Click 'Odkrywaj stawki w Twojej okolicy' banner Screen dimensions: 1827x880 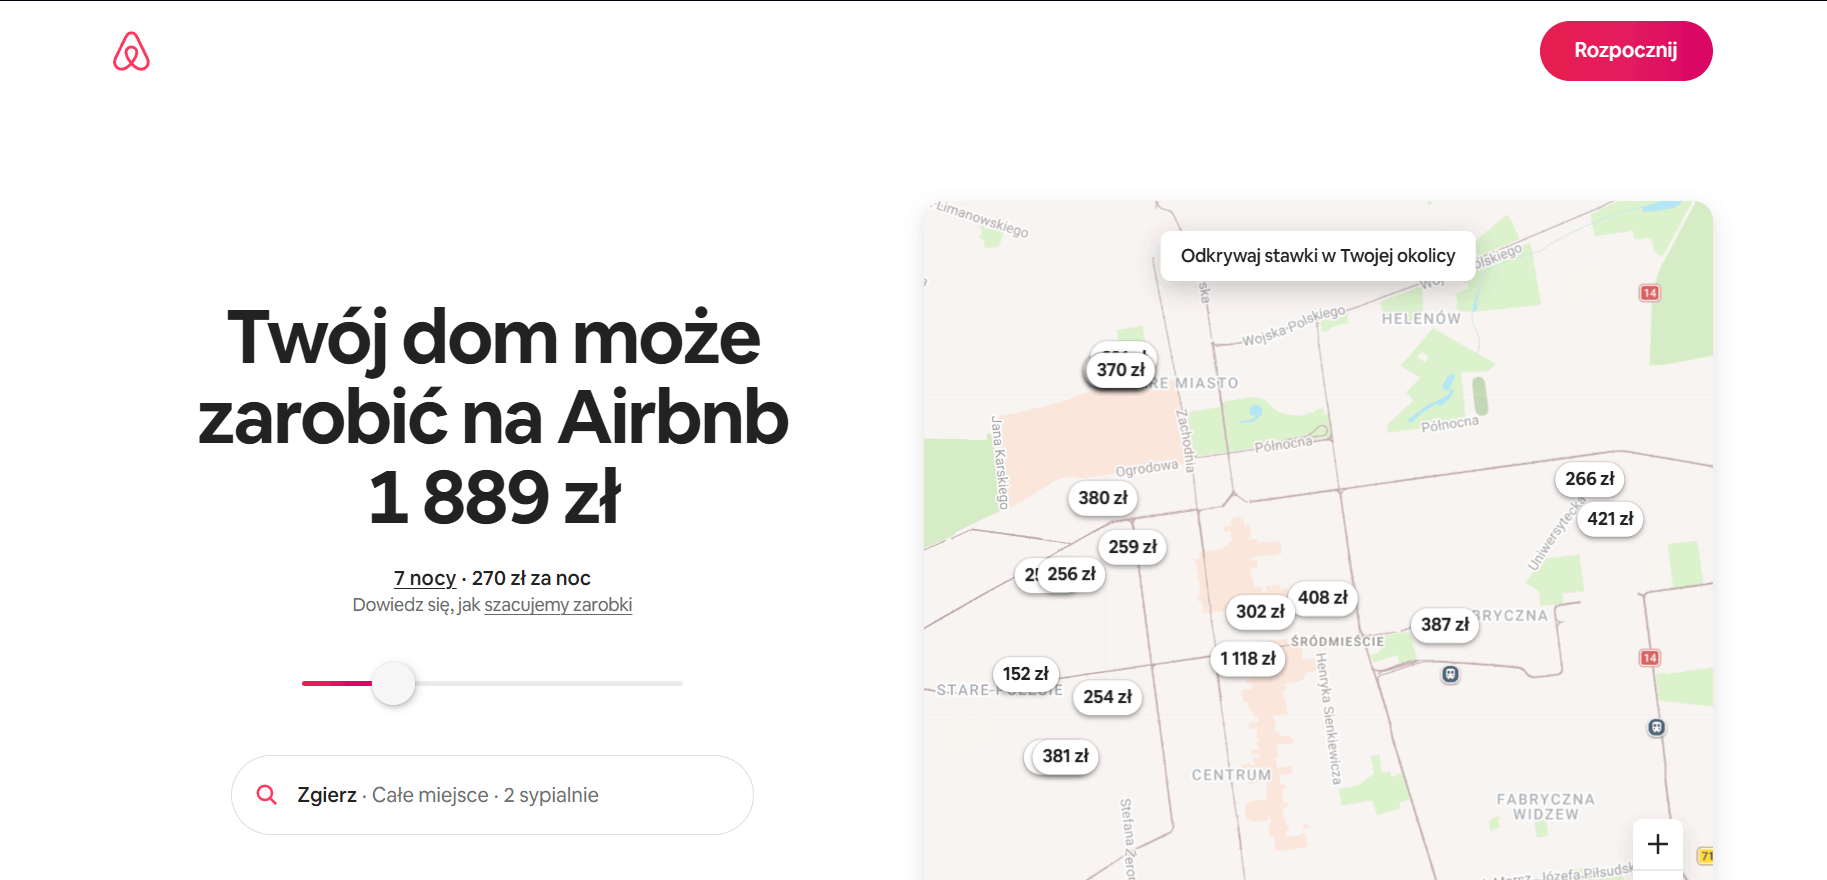pyautogui.click(x=1317, y=256)
